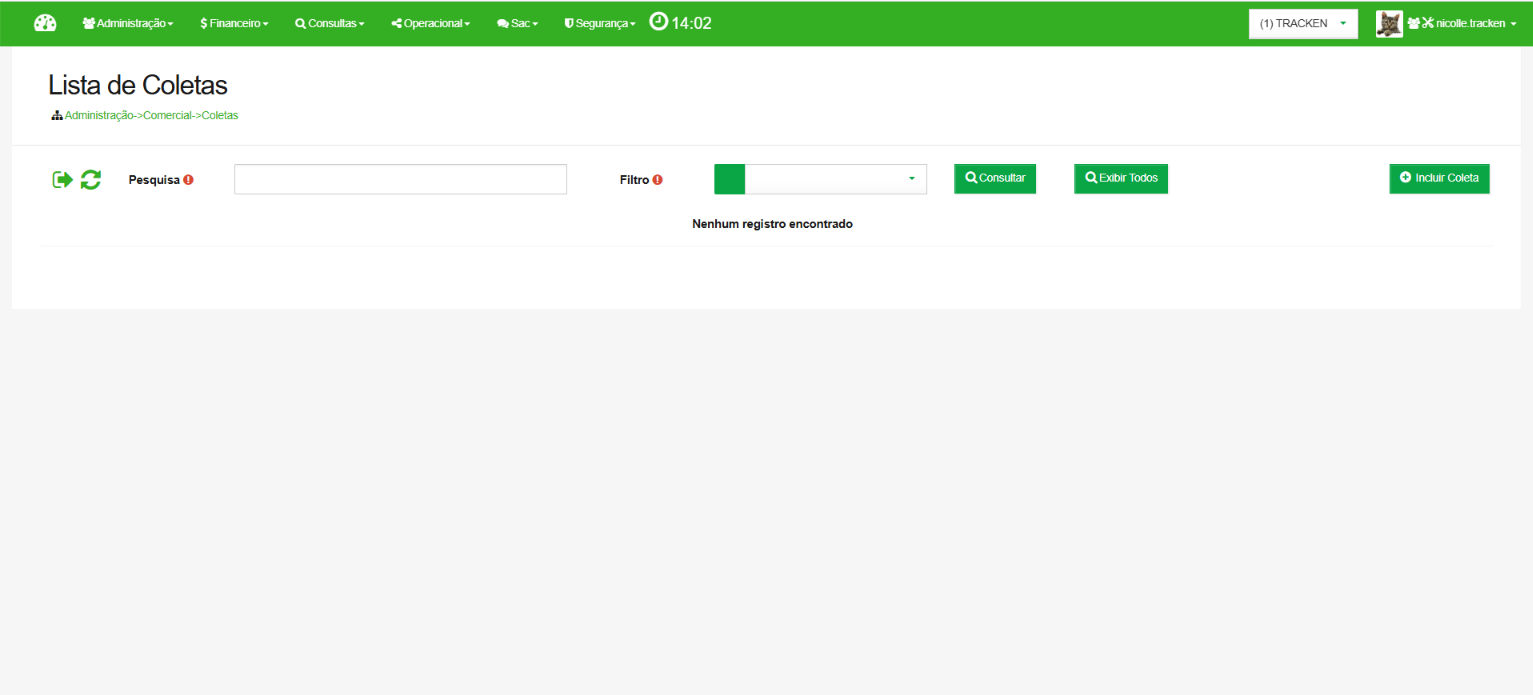
Task: Expand the Segurança dropdown menu
Action: tap(600, 23)
